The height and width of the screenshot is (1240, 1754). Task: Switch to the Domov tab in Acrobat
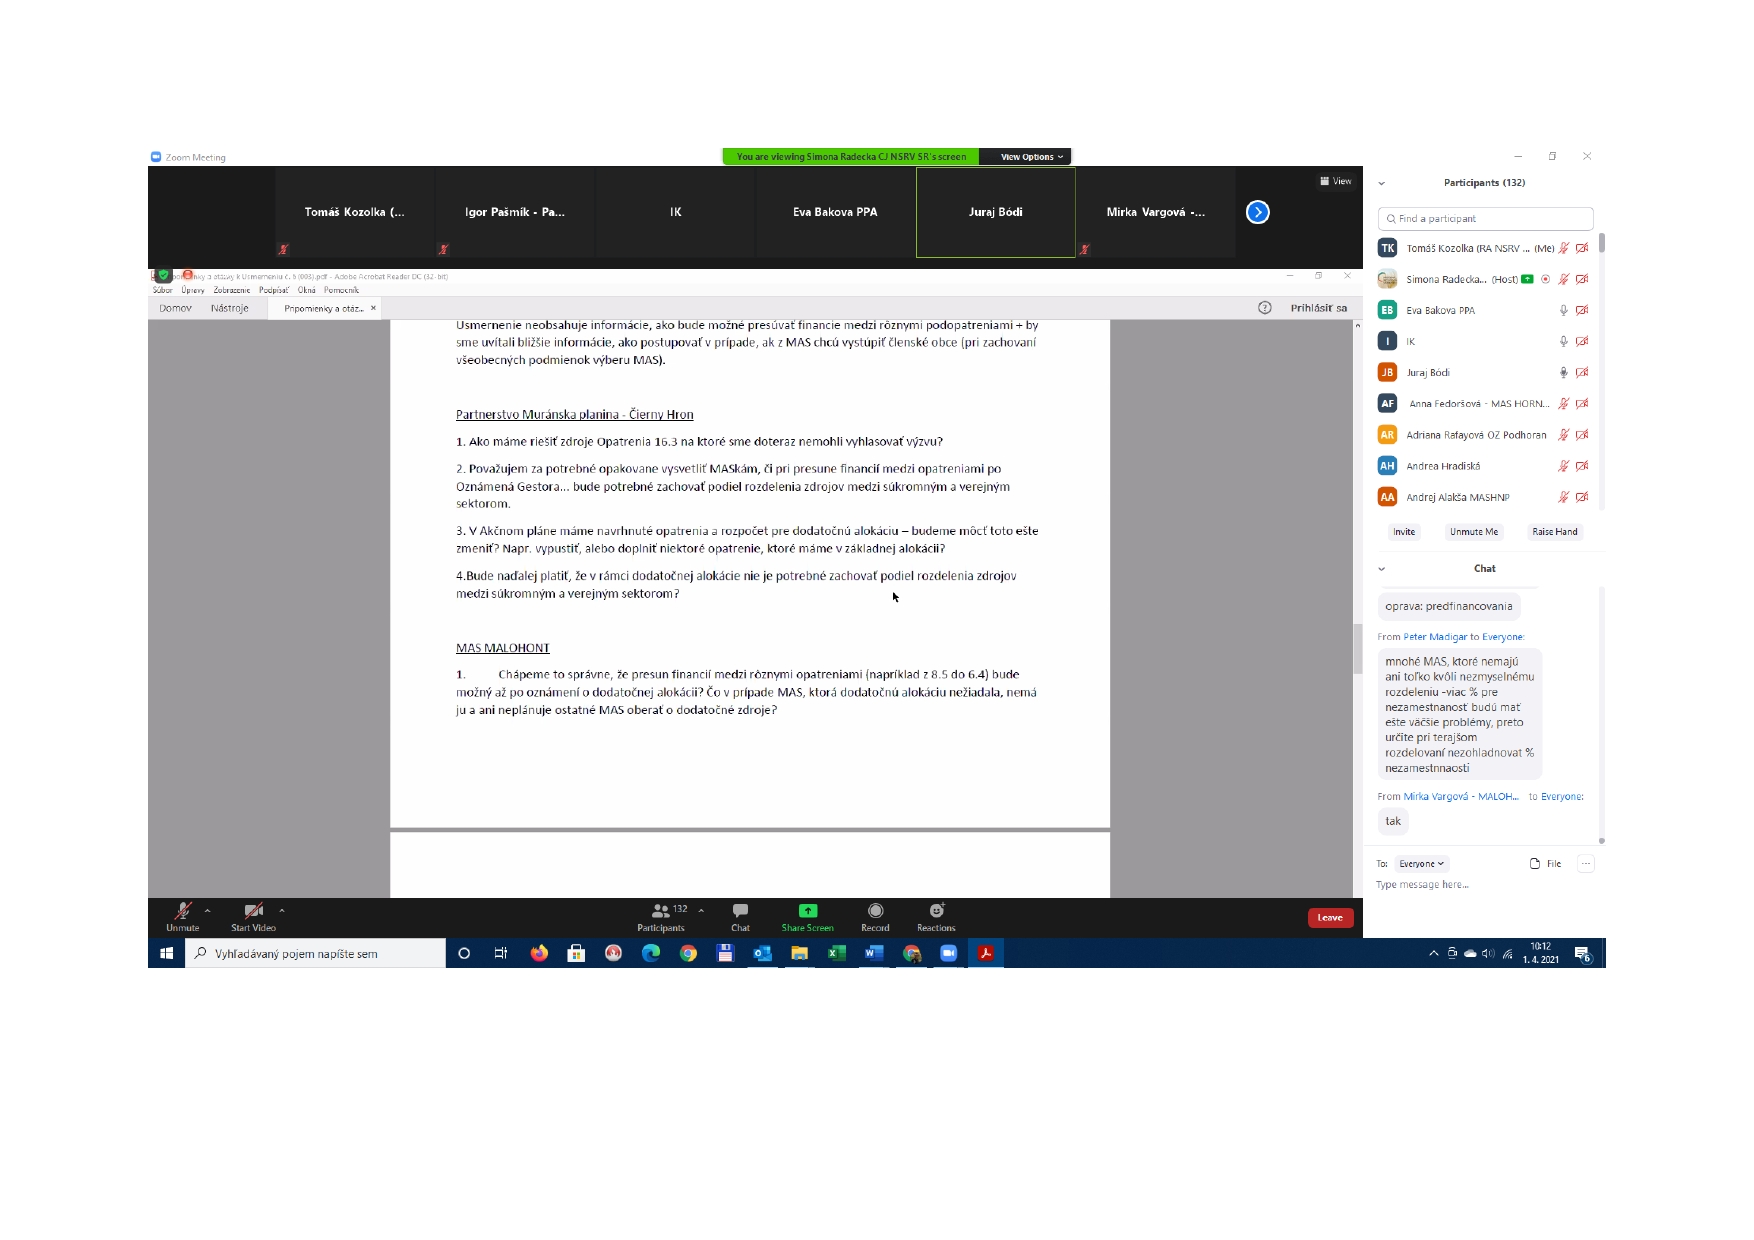pos(175,308)
